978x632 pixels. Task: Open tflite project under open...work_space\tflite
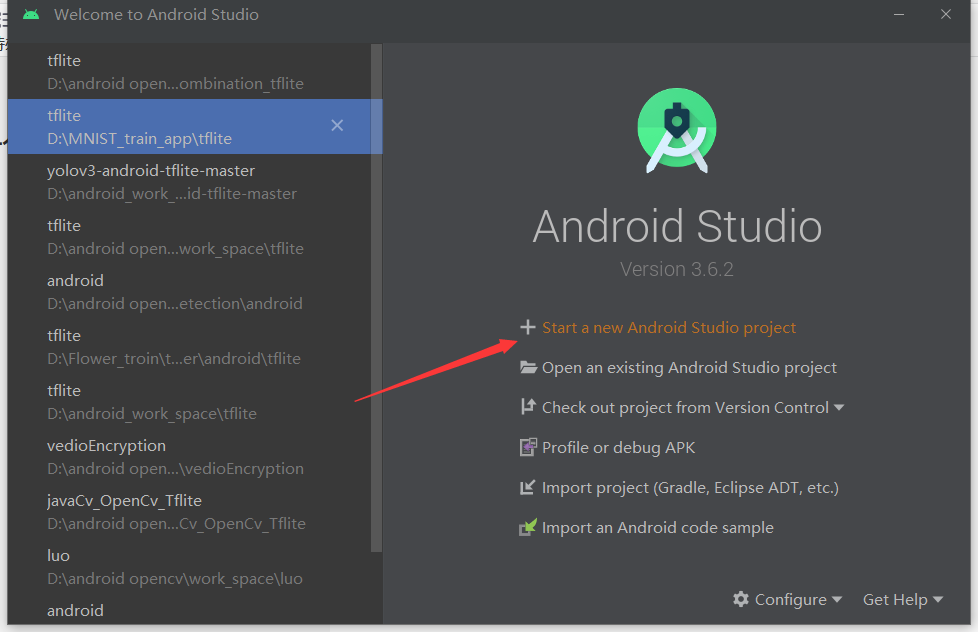click(189, 236)
